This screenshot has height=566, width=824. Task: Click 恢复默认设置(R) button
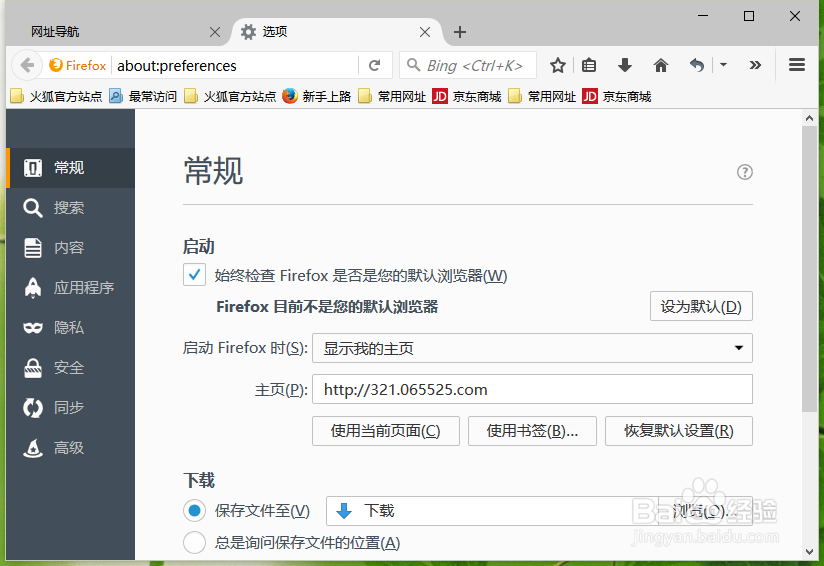point(678,431)
